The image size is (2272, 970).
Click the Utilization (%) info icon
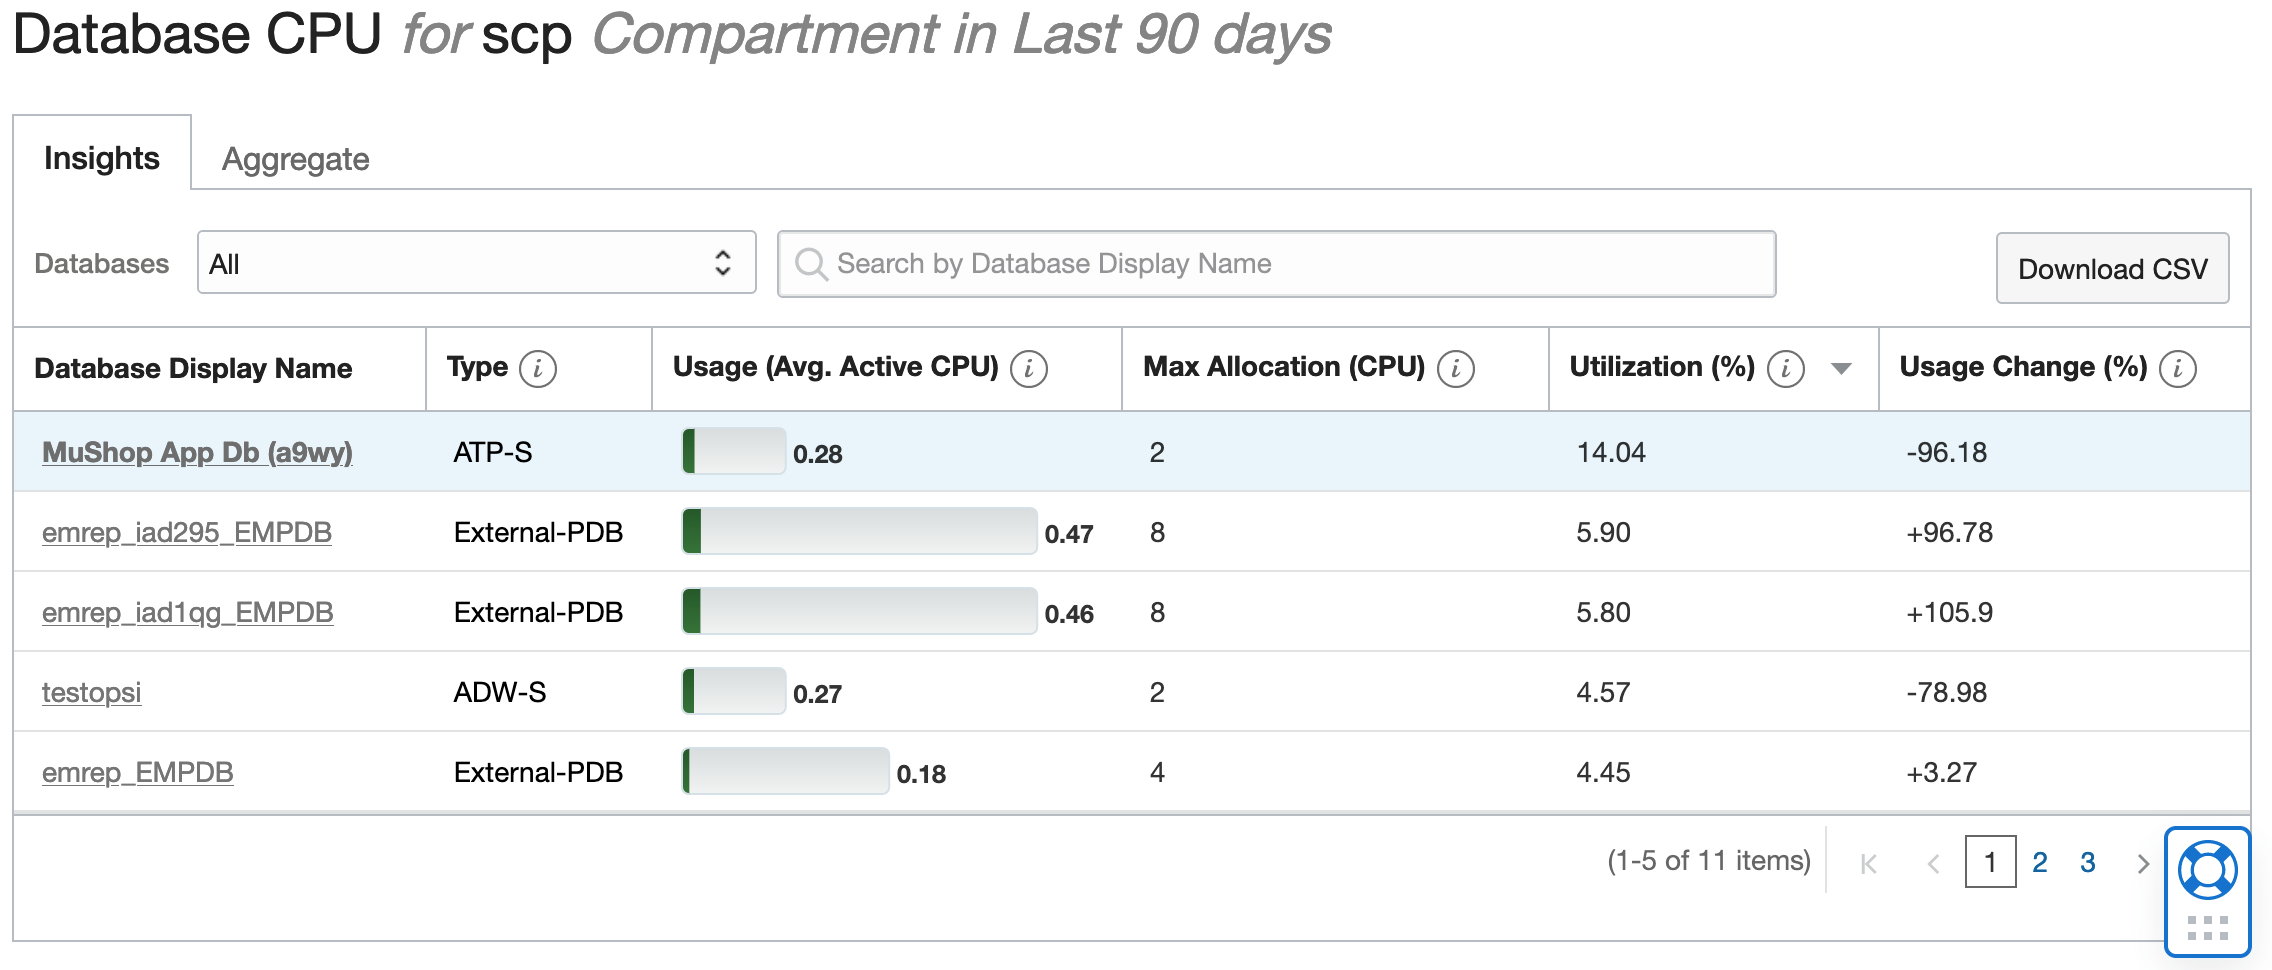[x=1786, y=369]
